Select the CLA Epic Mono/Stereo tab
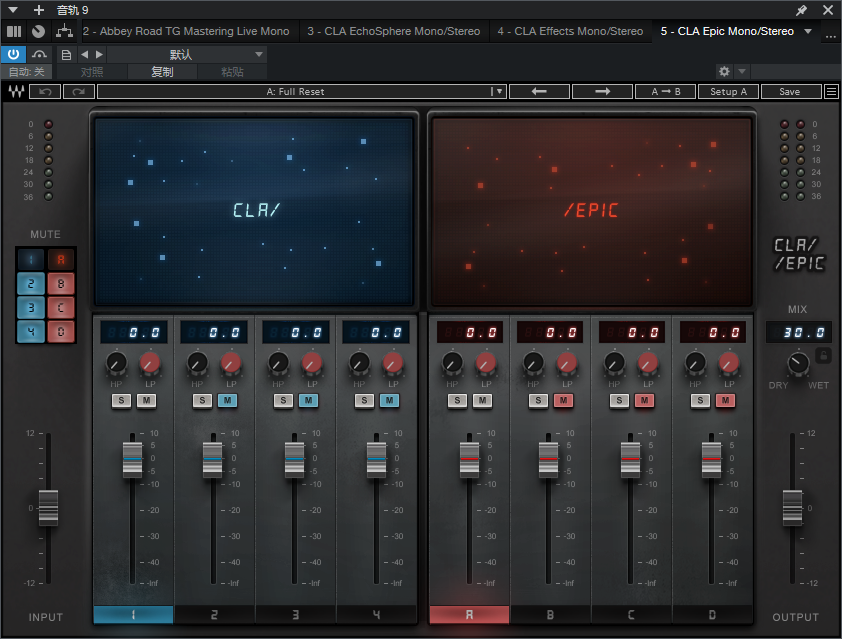 [727, 31]
